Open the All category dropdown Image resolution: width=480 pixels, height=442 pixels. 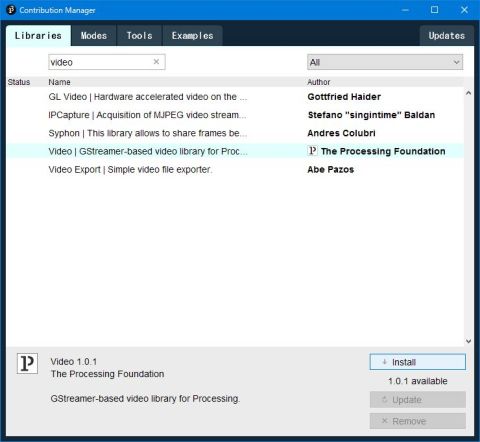[385, 62]
